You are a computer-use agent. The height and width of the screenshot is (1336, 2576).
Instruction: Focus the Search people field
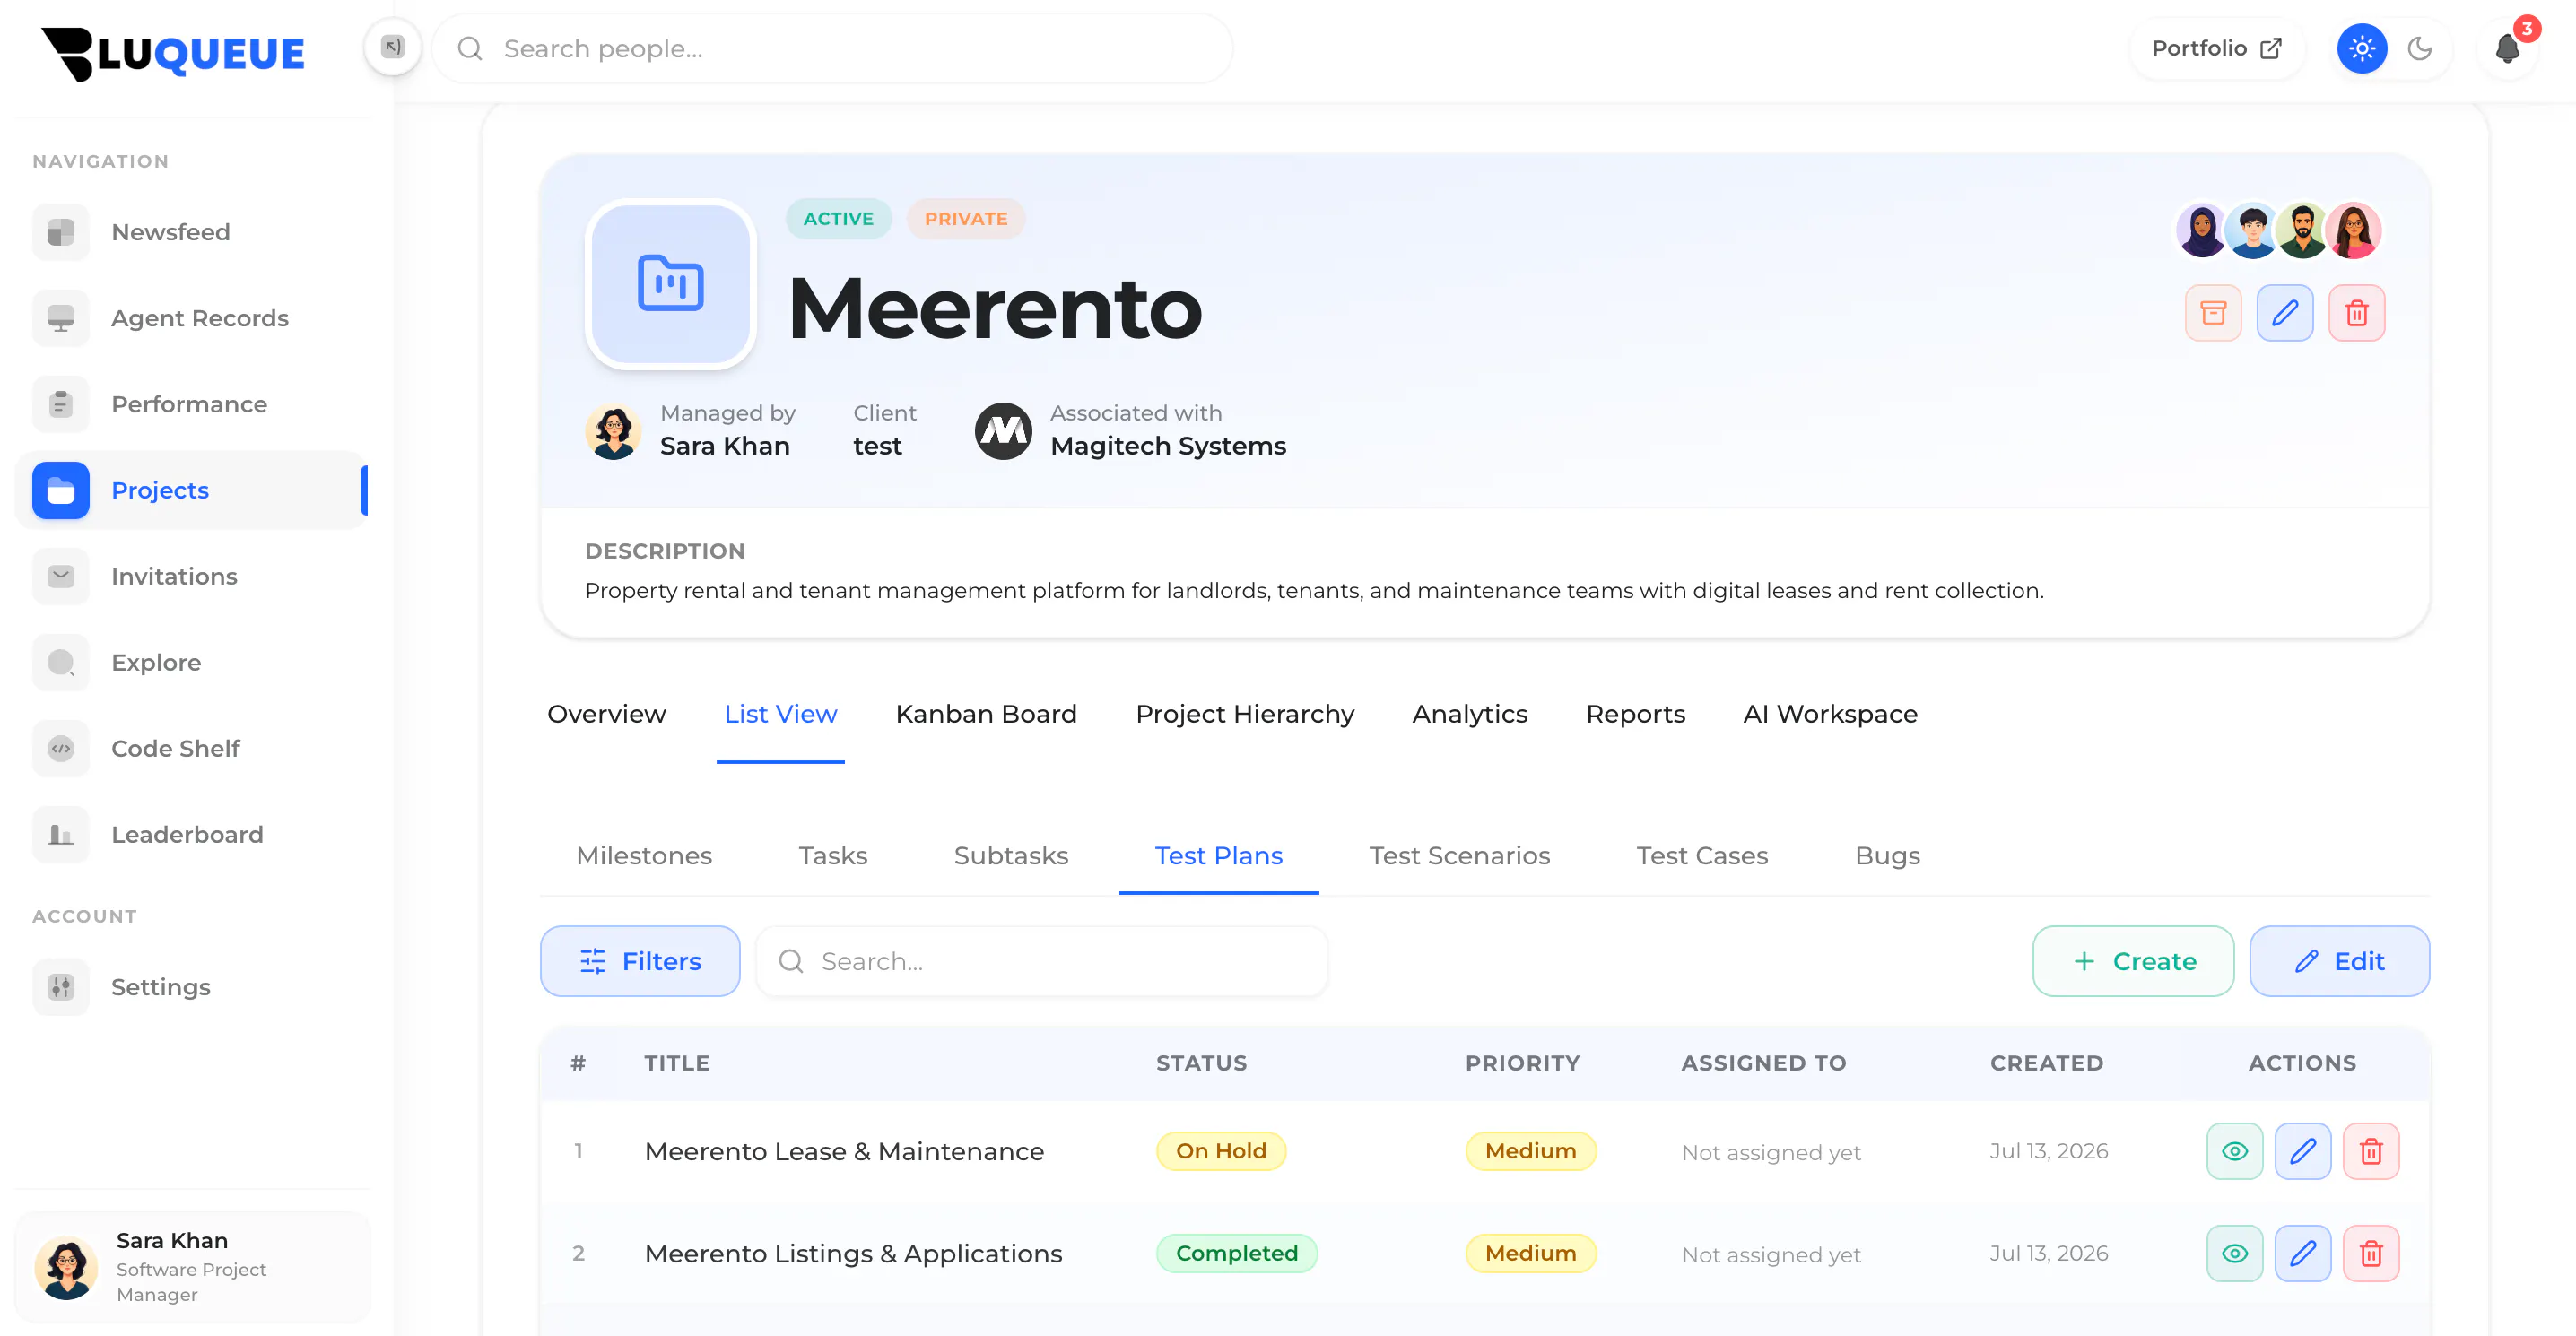point(832,49)
